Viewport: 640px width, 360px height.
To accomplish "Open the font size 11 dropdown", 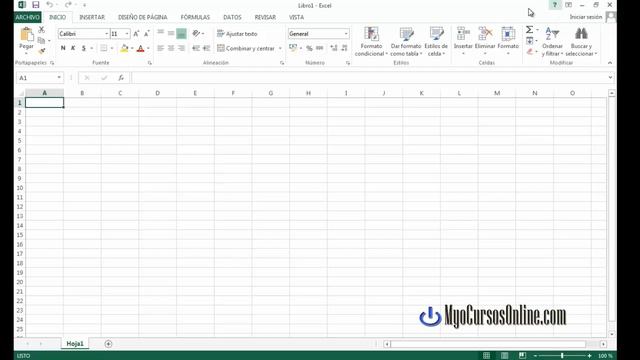I will coord(127,34).
